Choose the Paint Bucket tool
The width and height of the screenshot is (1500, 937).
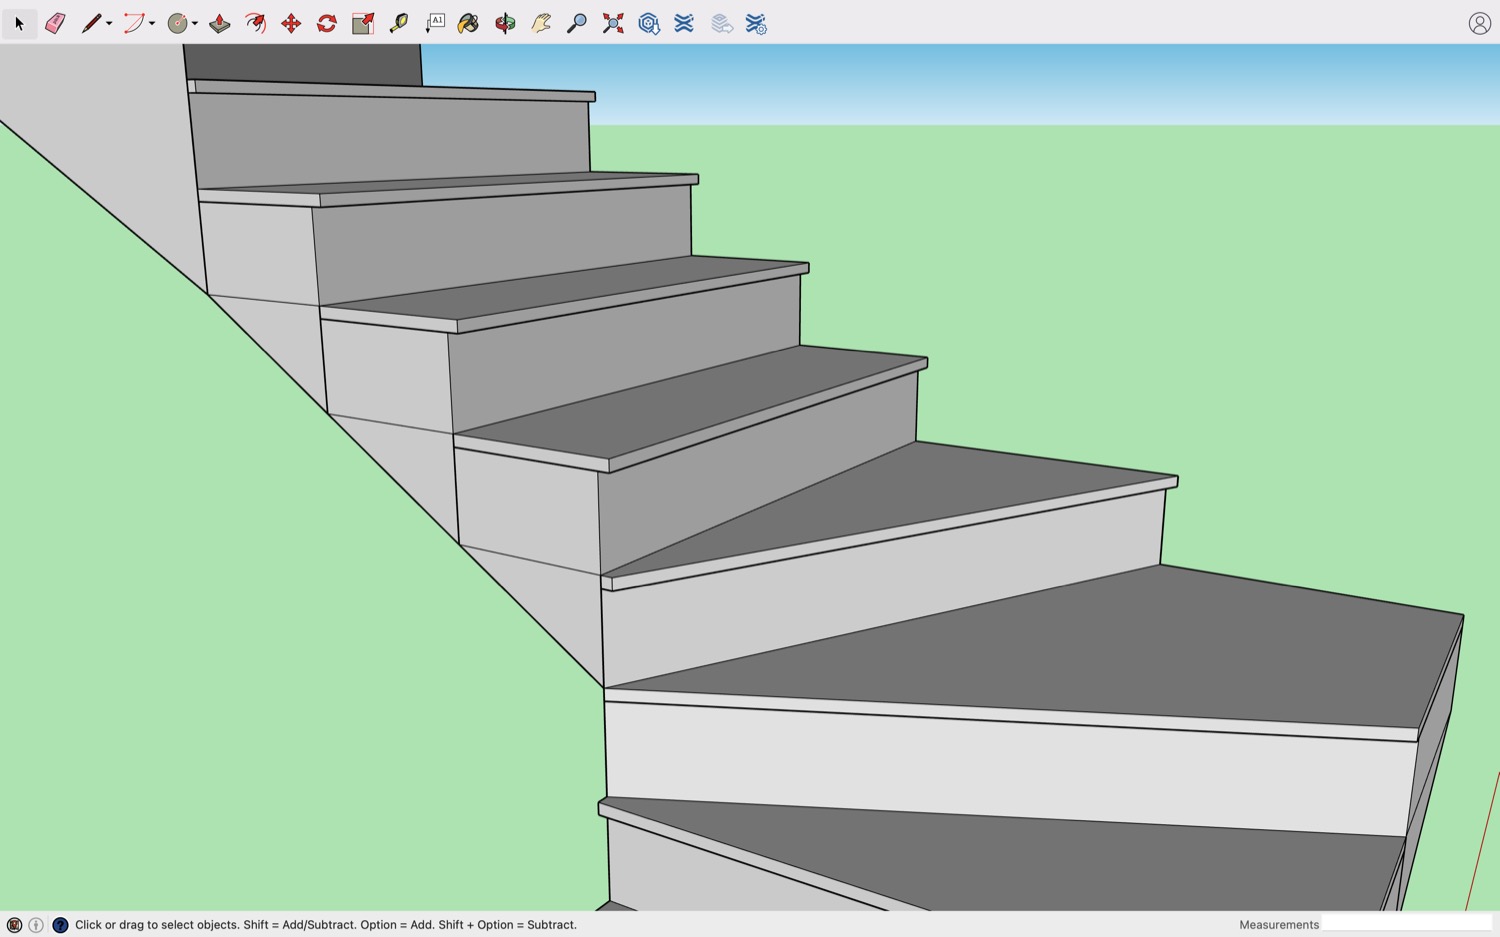(468, 23)
